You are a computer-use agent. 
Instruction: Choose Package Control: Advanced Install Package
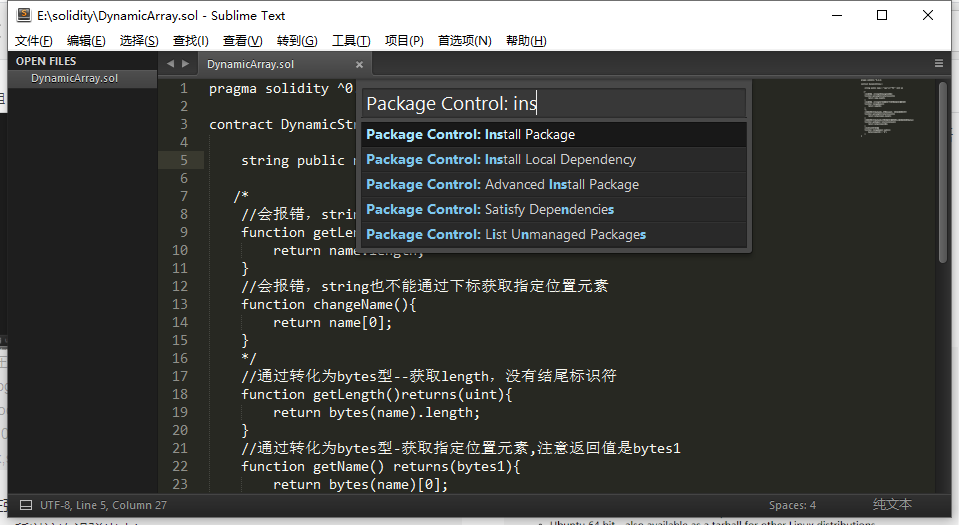(554, 185)
